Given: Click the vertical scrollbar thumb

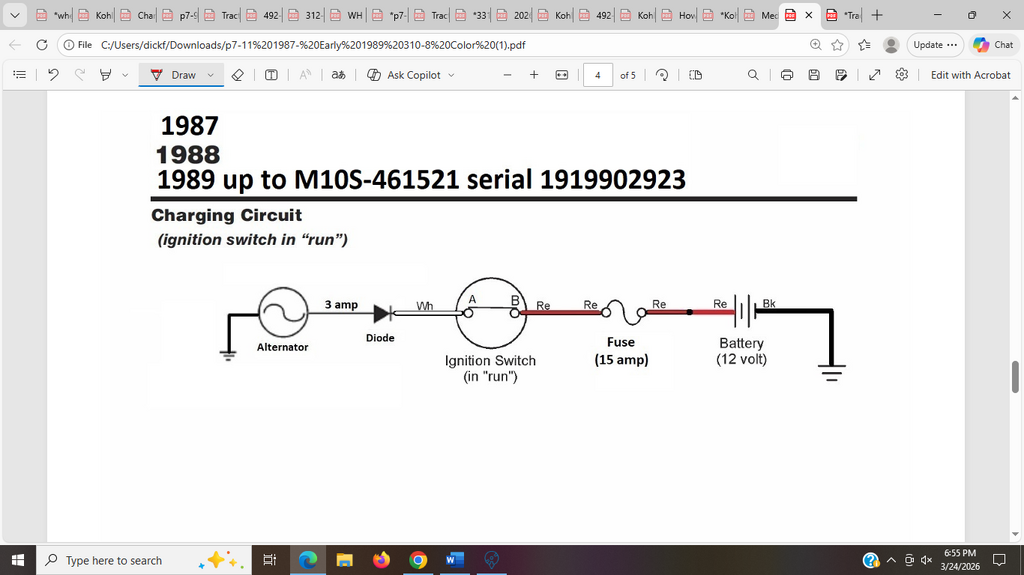Looking at the screenshot, I should 1016,376.
